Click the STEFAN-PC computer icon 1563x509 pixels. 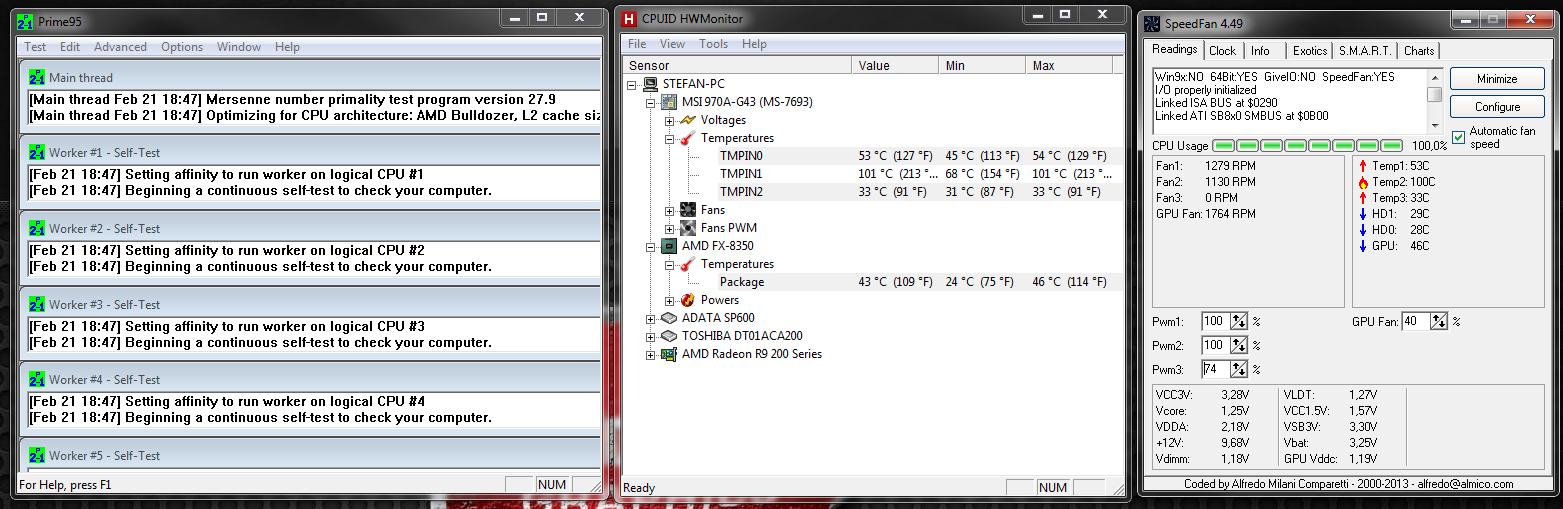click(x=652, y=84)
